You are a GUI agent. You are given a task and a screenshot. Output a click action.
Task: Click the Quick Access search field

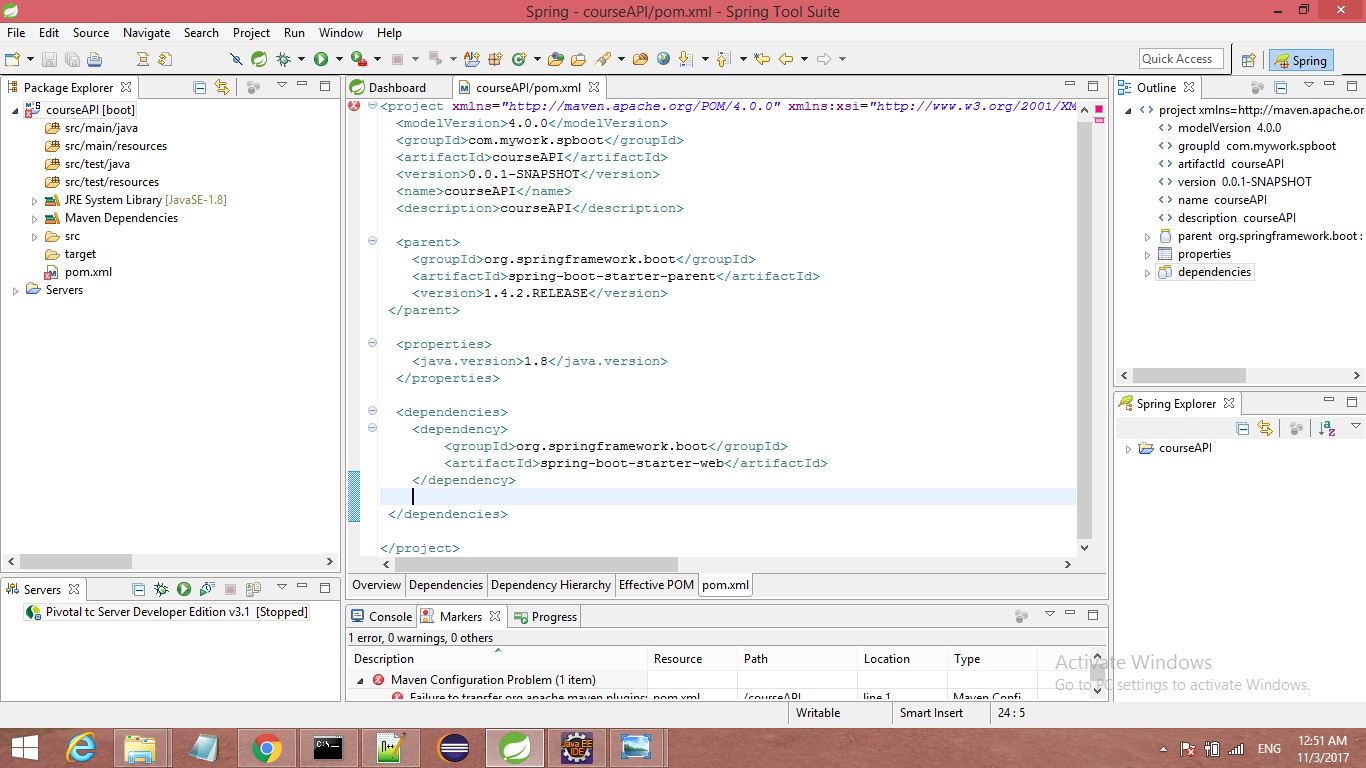(x=1180, y=59)
